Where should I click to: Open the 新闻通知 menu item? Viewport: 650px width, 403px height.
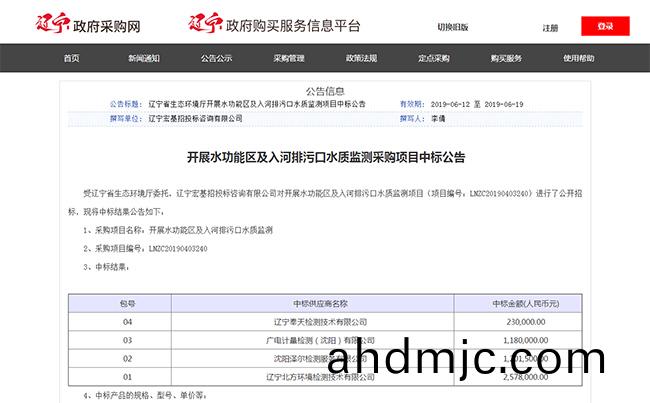(144, 58)
